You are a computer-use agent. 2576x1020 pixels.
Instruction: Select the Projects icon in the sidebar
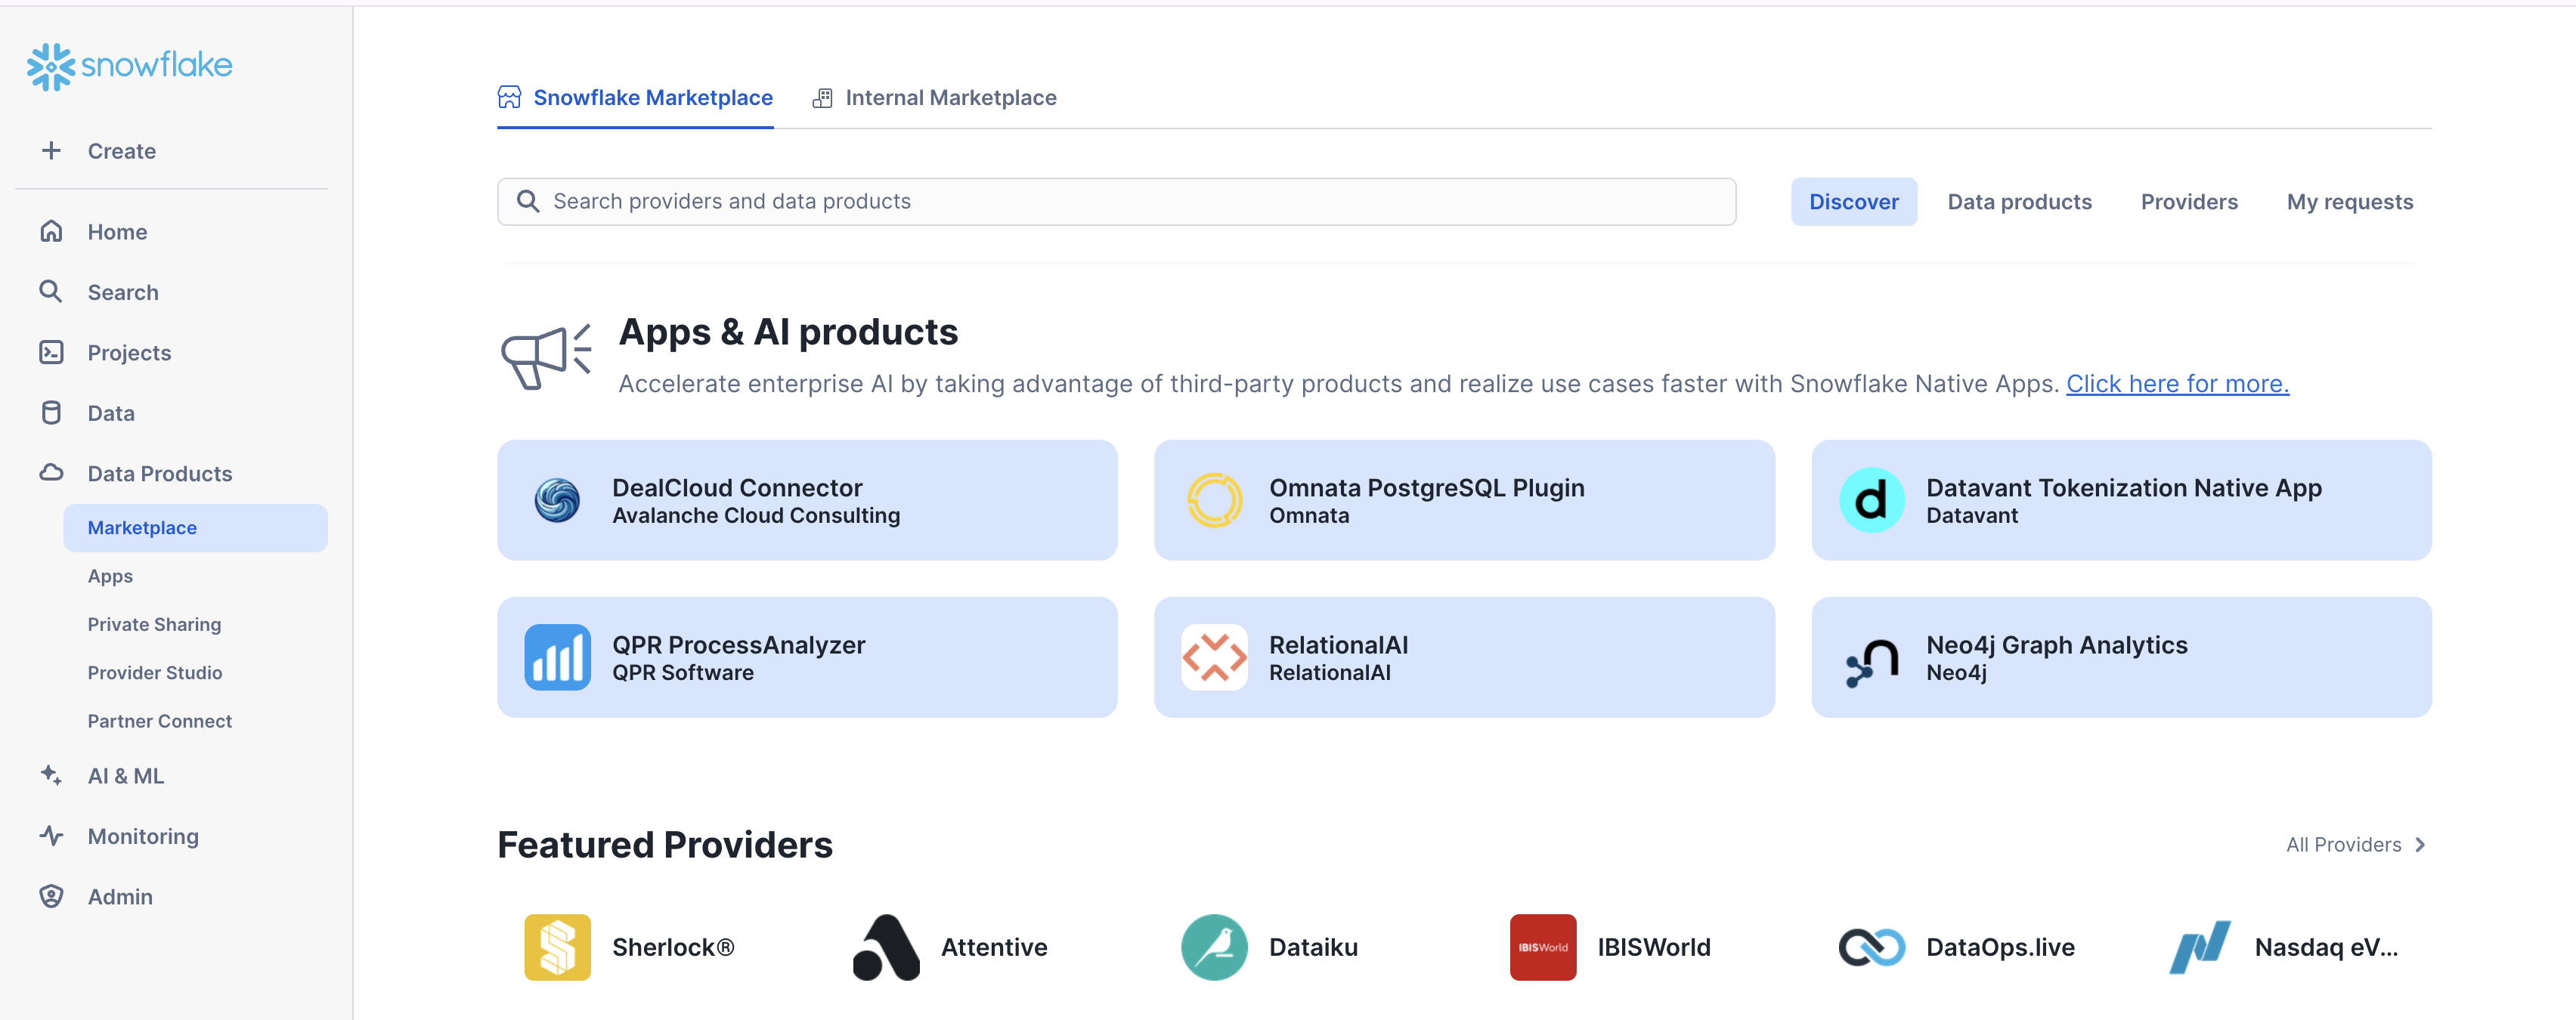(x=52, y=352)
